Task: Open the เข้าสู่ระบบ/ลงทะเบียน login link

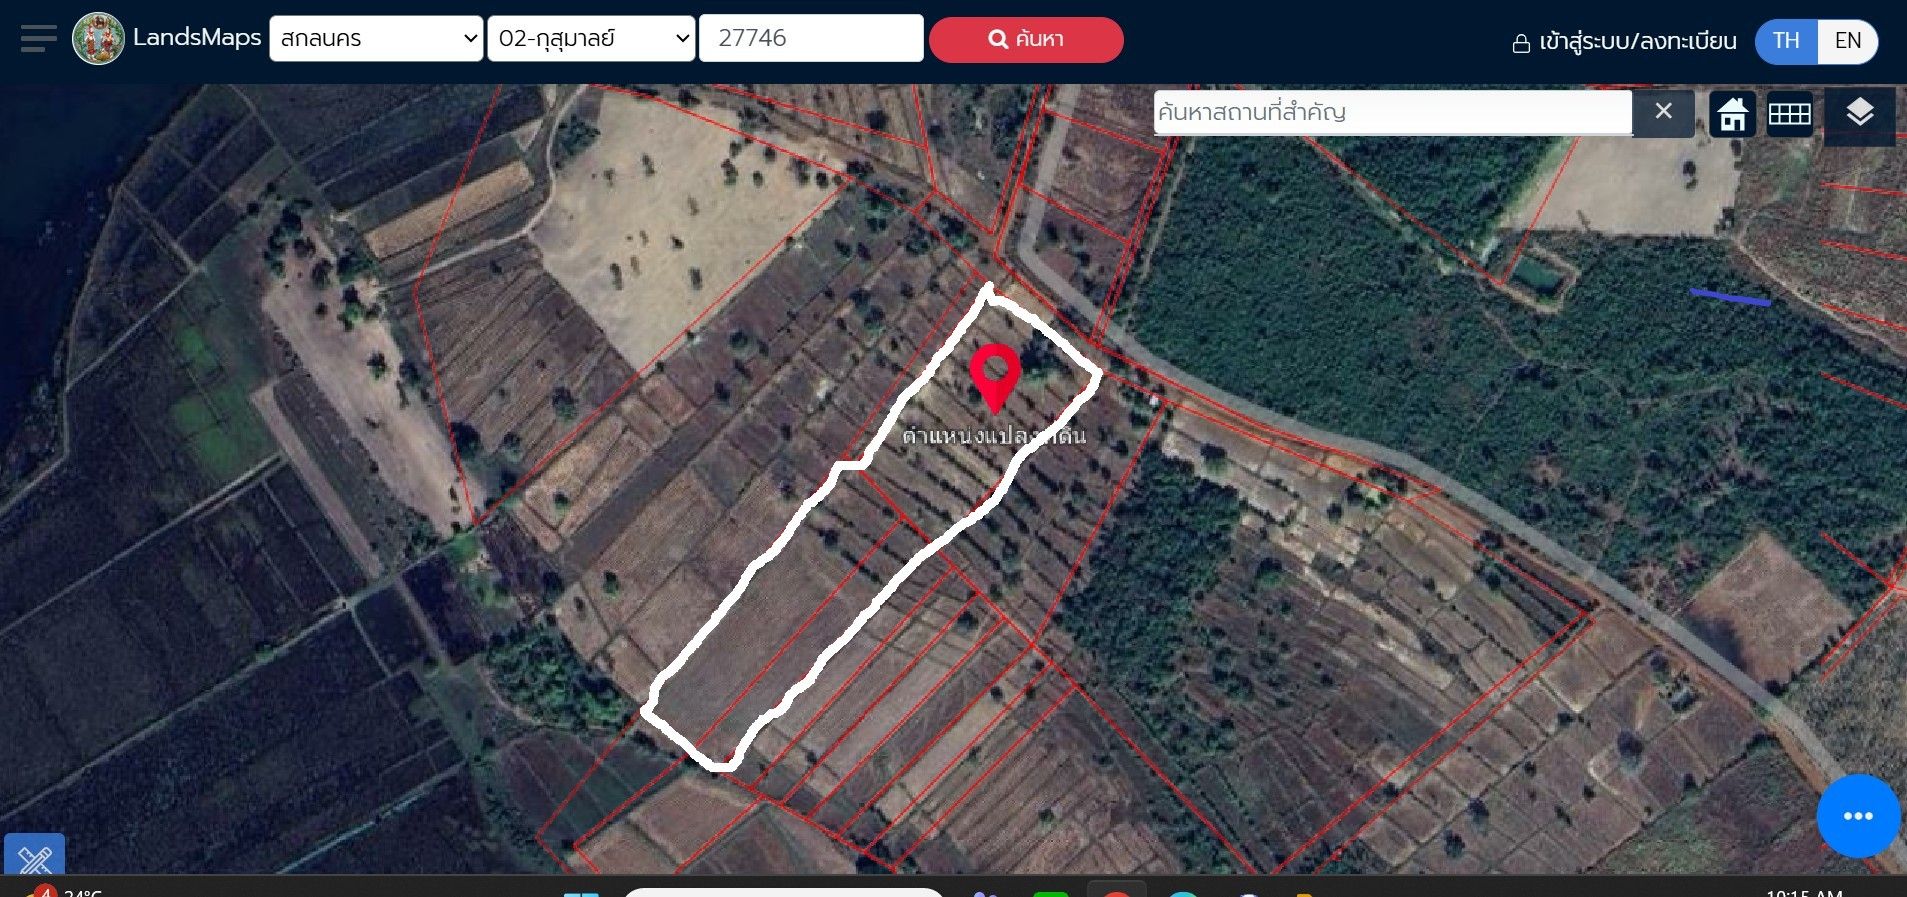Action: pos(1624,41)
